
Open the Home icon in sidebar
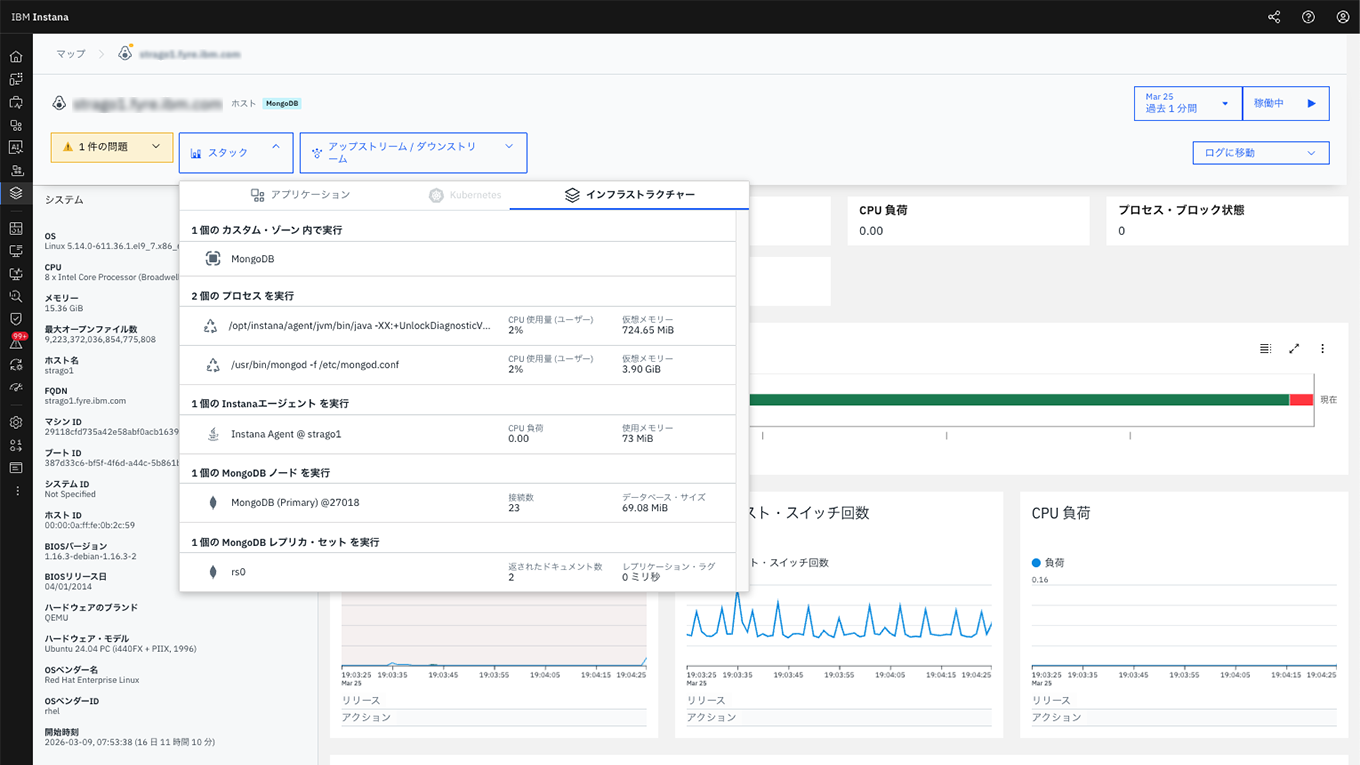point(16,57)
